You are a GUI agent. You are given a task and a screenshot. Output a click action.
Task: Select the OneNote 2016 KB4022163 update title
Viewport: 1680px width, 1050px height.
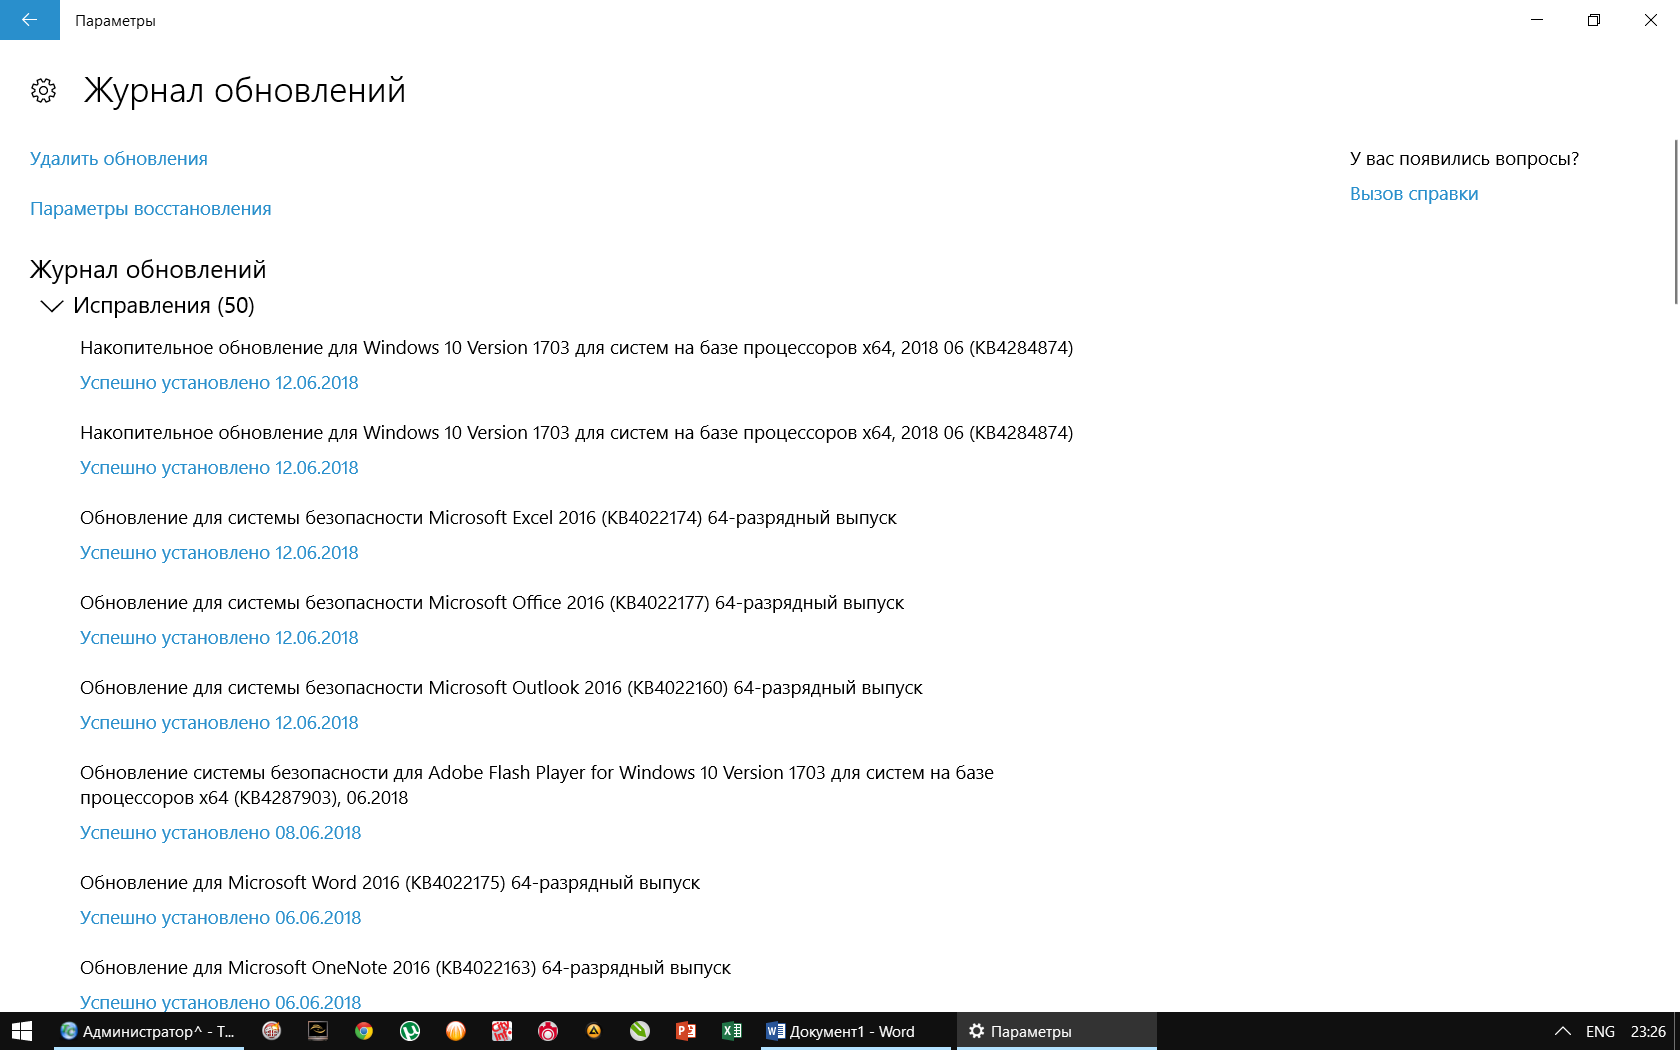coord(405,968)
